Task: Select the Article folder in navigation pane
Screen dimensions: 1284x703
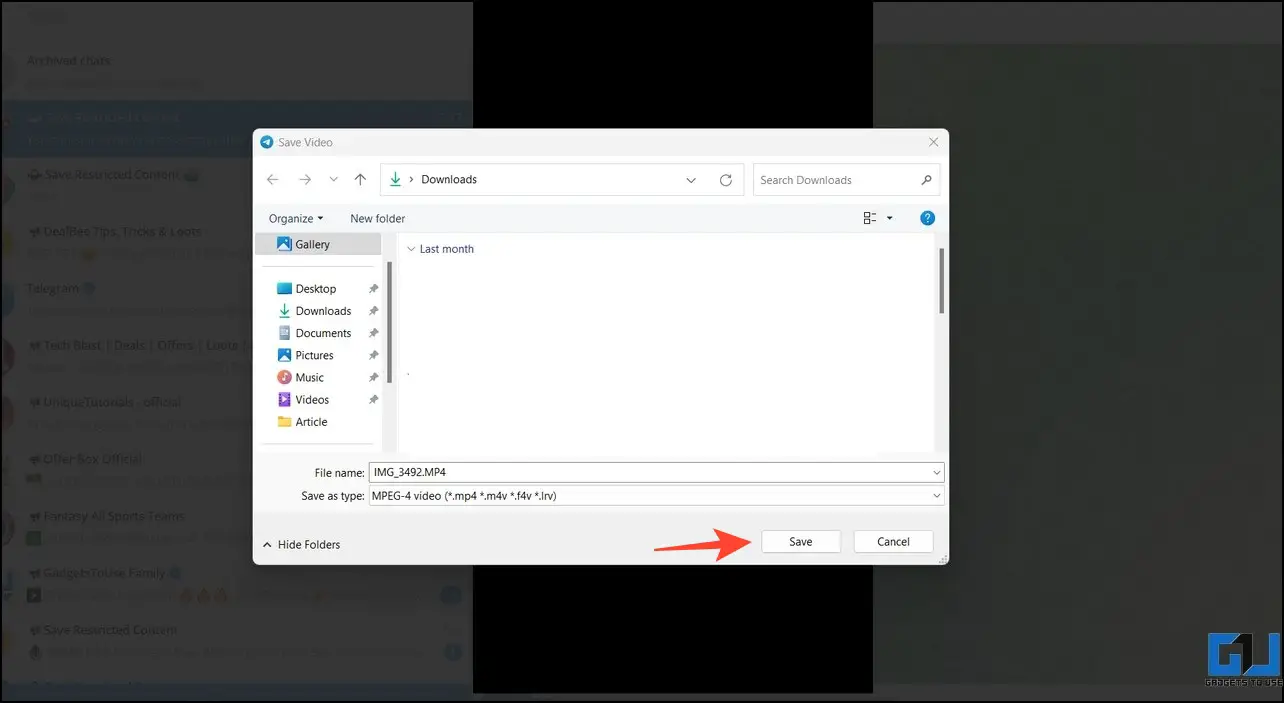Action: [311, 422]
